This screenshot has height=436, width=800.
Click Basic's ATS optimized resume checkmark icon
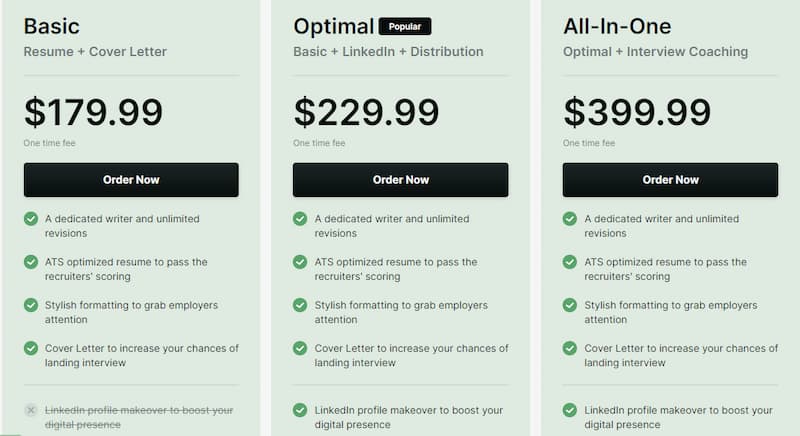pyautogui.click(x=31, y=262)
